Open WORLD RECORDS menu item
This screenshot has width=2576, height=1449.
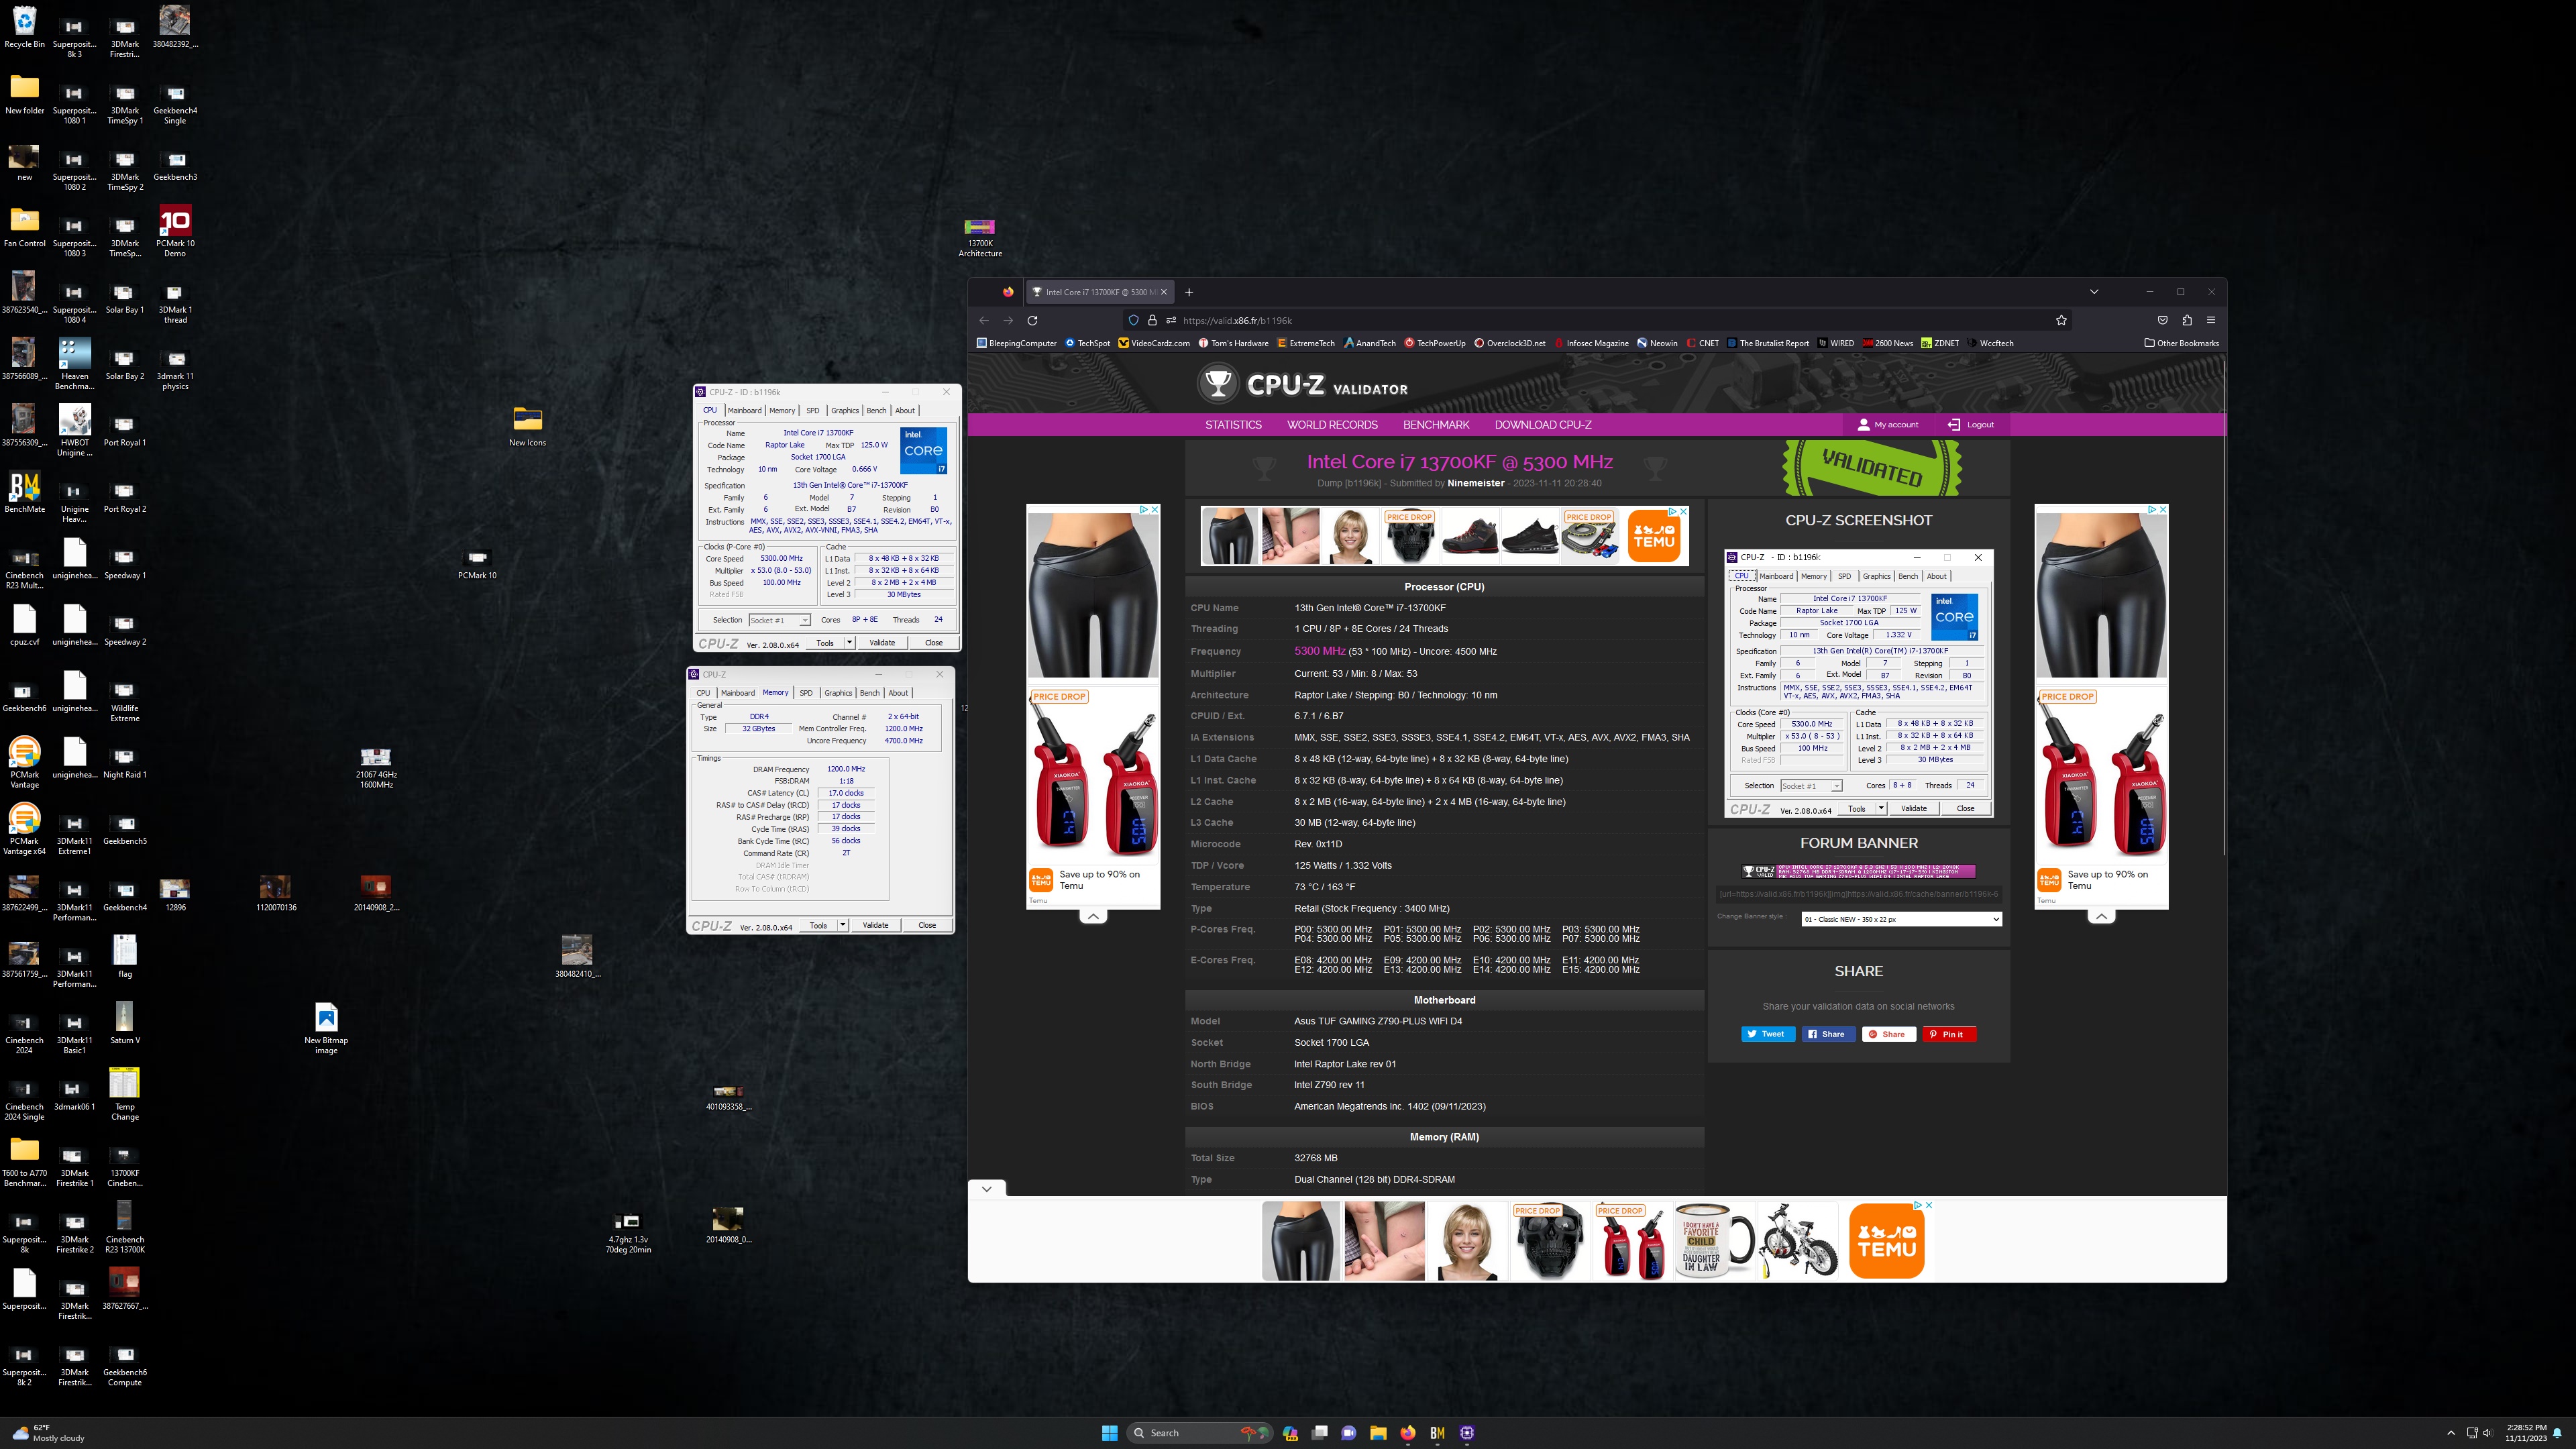click(x=1332, y=424)
